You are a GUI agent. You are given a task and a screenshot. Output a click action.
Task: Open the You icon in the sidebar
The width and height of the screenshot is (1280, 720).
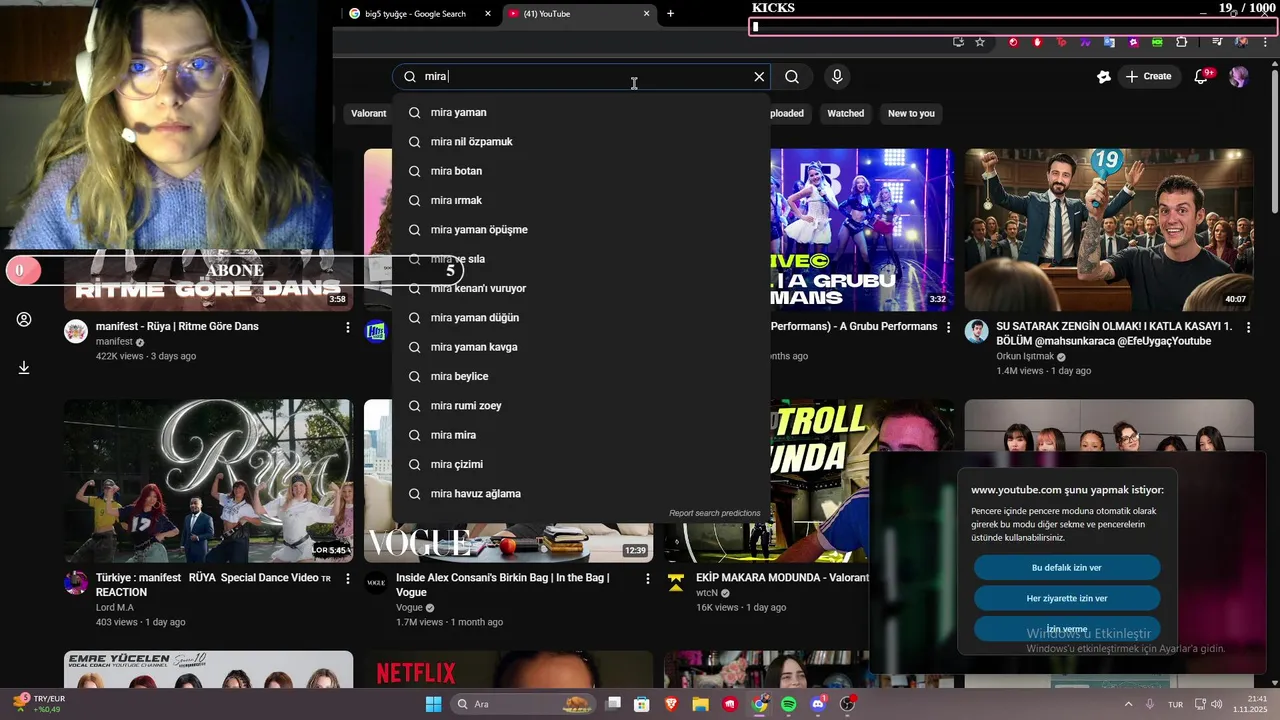pyautogui.click(x=24, y=320)
